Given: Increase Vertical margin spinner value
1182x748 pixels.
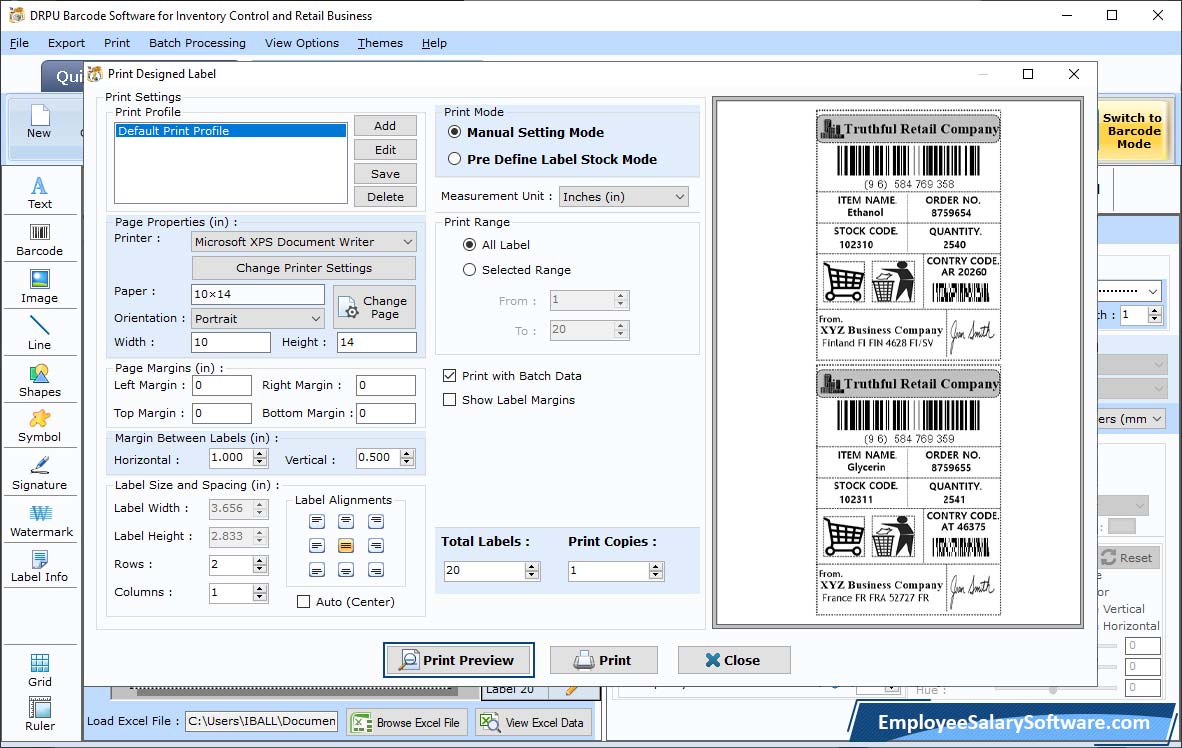Looking at the screenshot, I should (407, 453).
